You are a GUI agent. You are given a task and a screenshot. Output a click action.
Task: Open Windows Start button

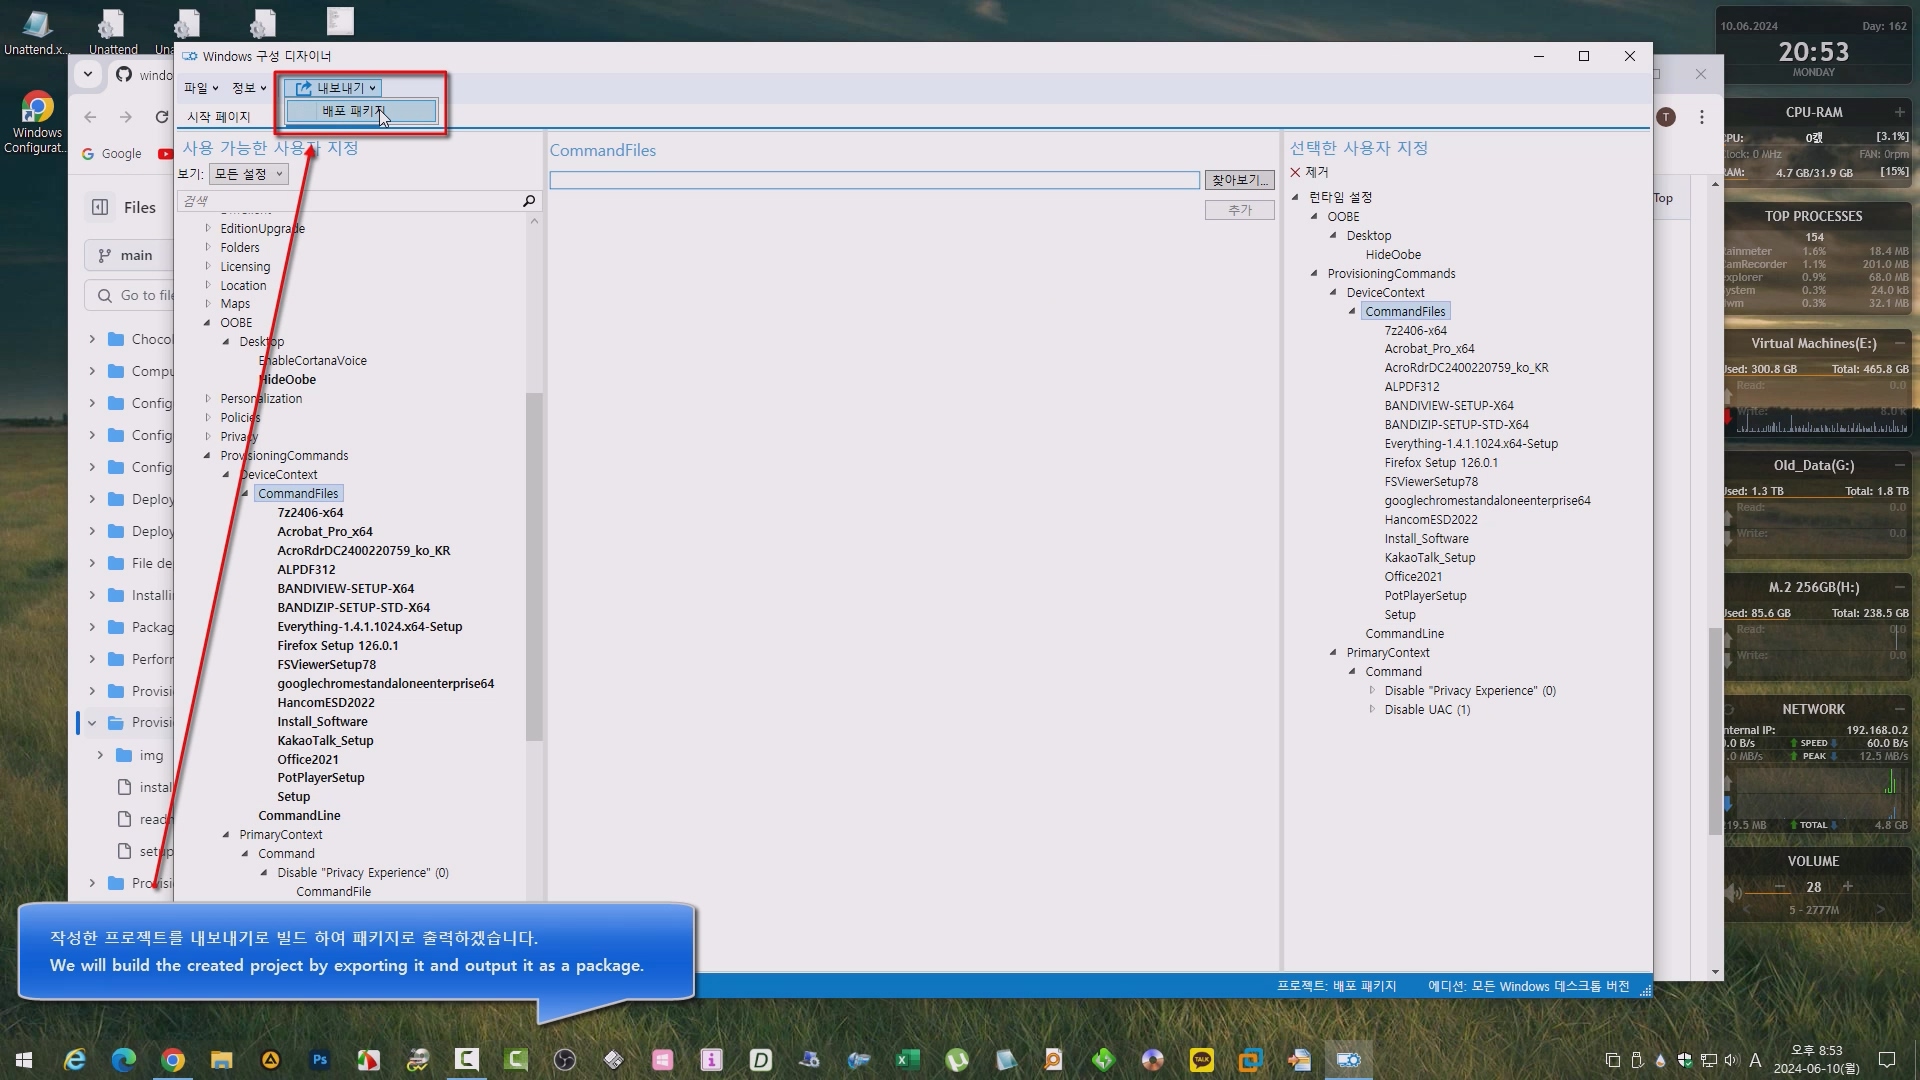[24, 1060]
